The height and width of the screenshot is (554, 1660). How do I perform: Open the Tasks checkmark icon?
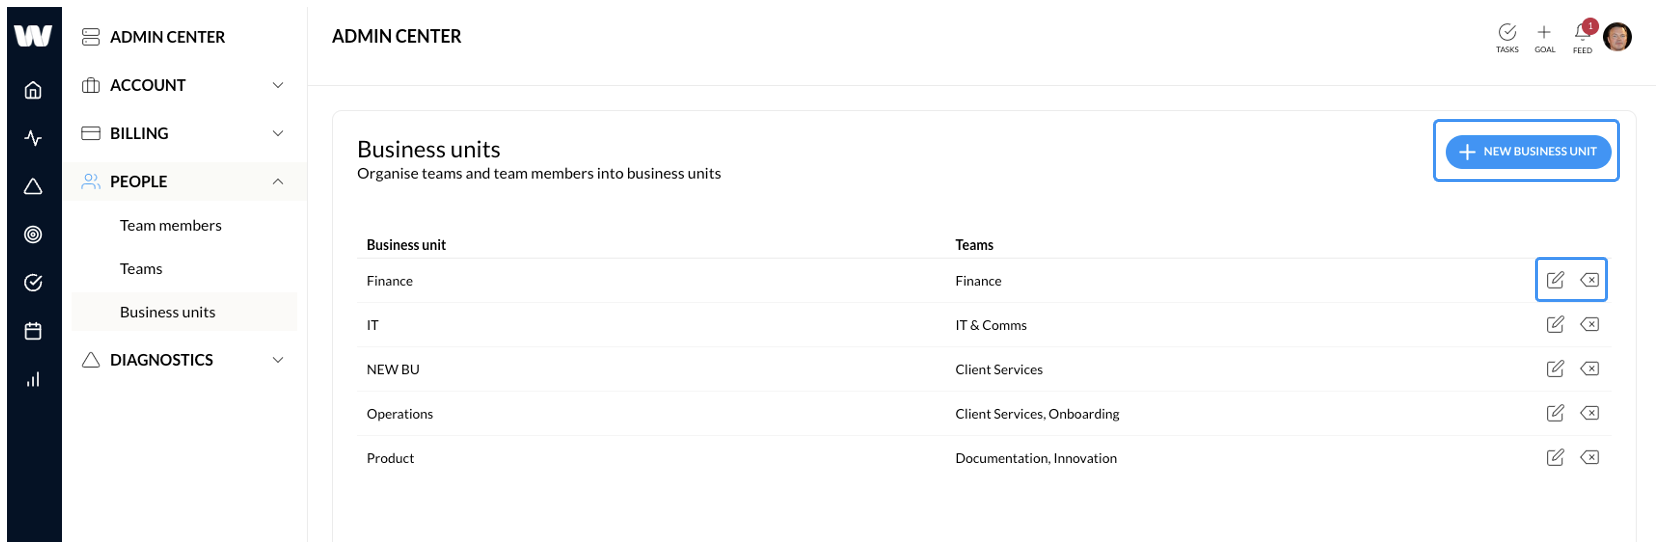[1507, 37]
